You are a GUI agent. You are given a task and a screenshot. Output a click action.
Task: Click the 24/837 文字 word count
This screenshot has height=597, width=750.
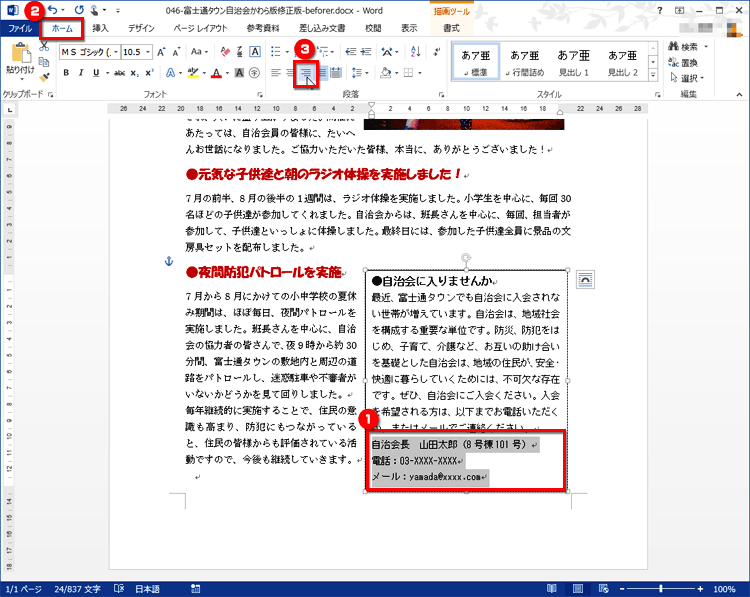77,589
